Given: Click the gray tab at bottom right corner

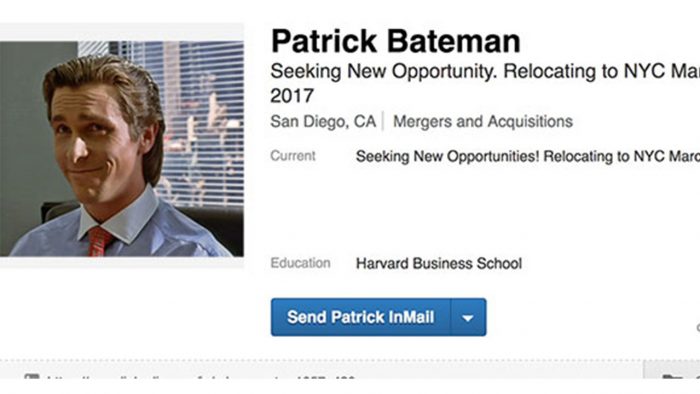Looking at the screenshot, I should [x=671, y=370].
